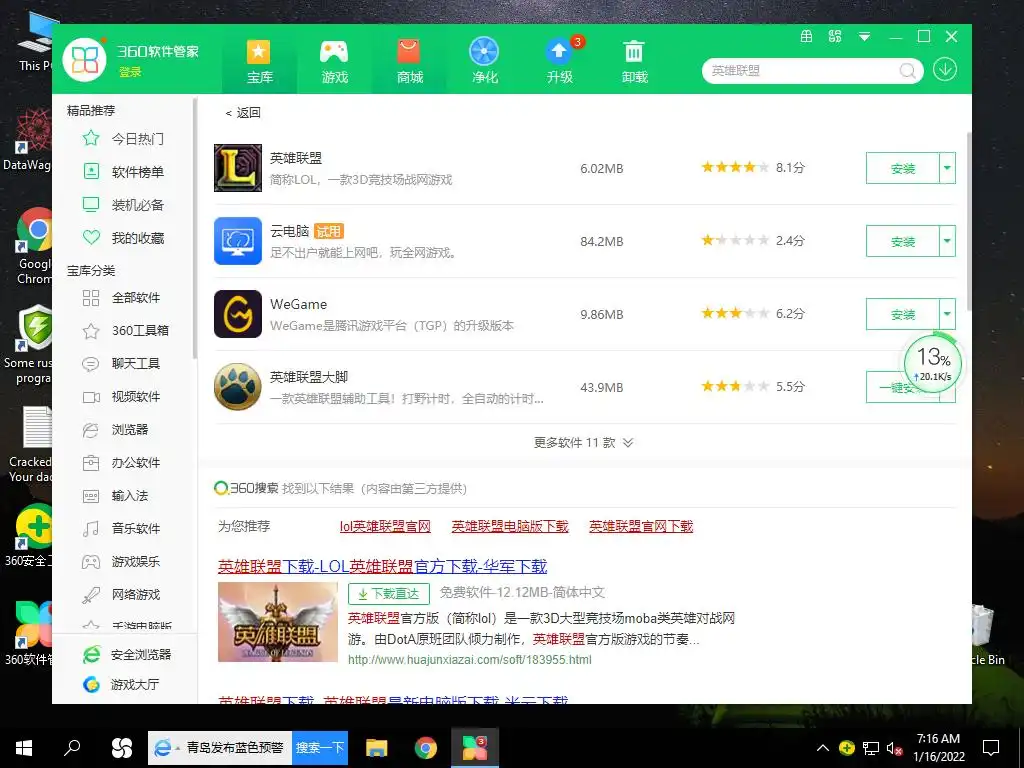The image size is (1024, 768).
Task: Expand install options for 云电脑
Action: (x=947, y=242)
